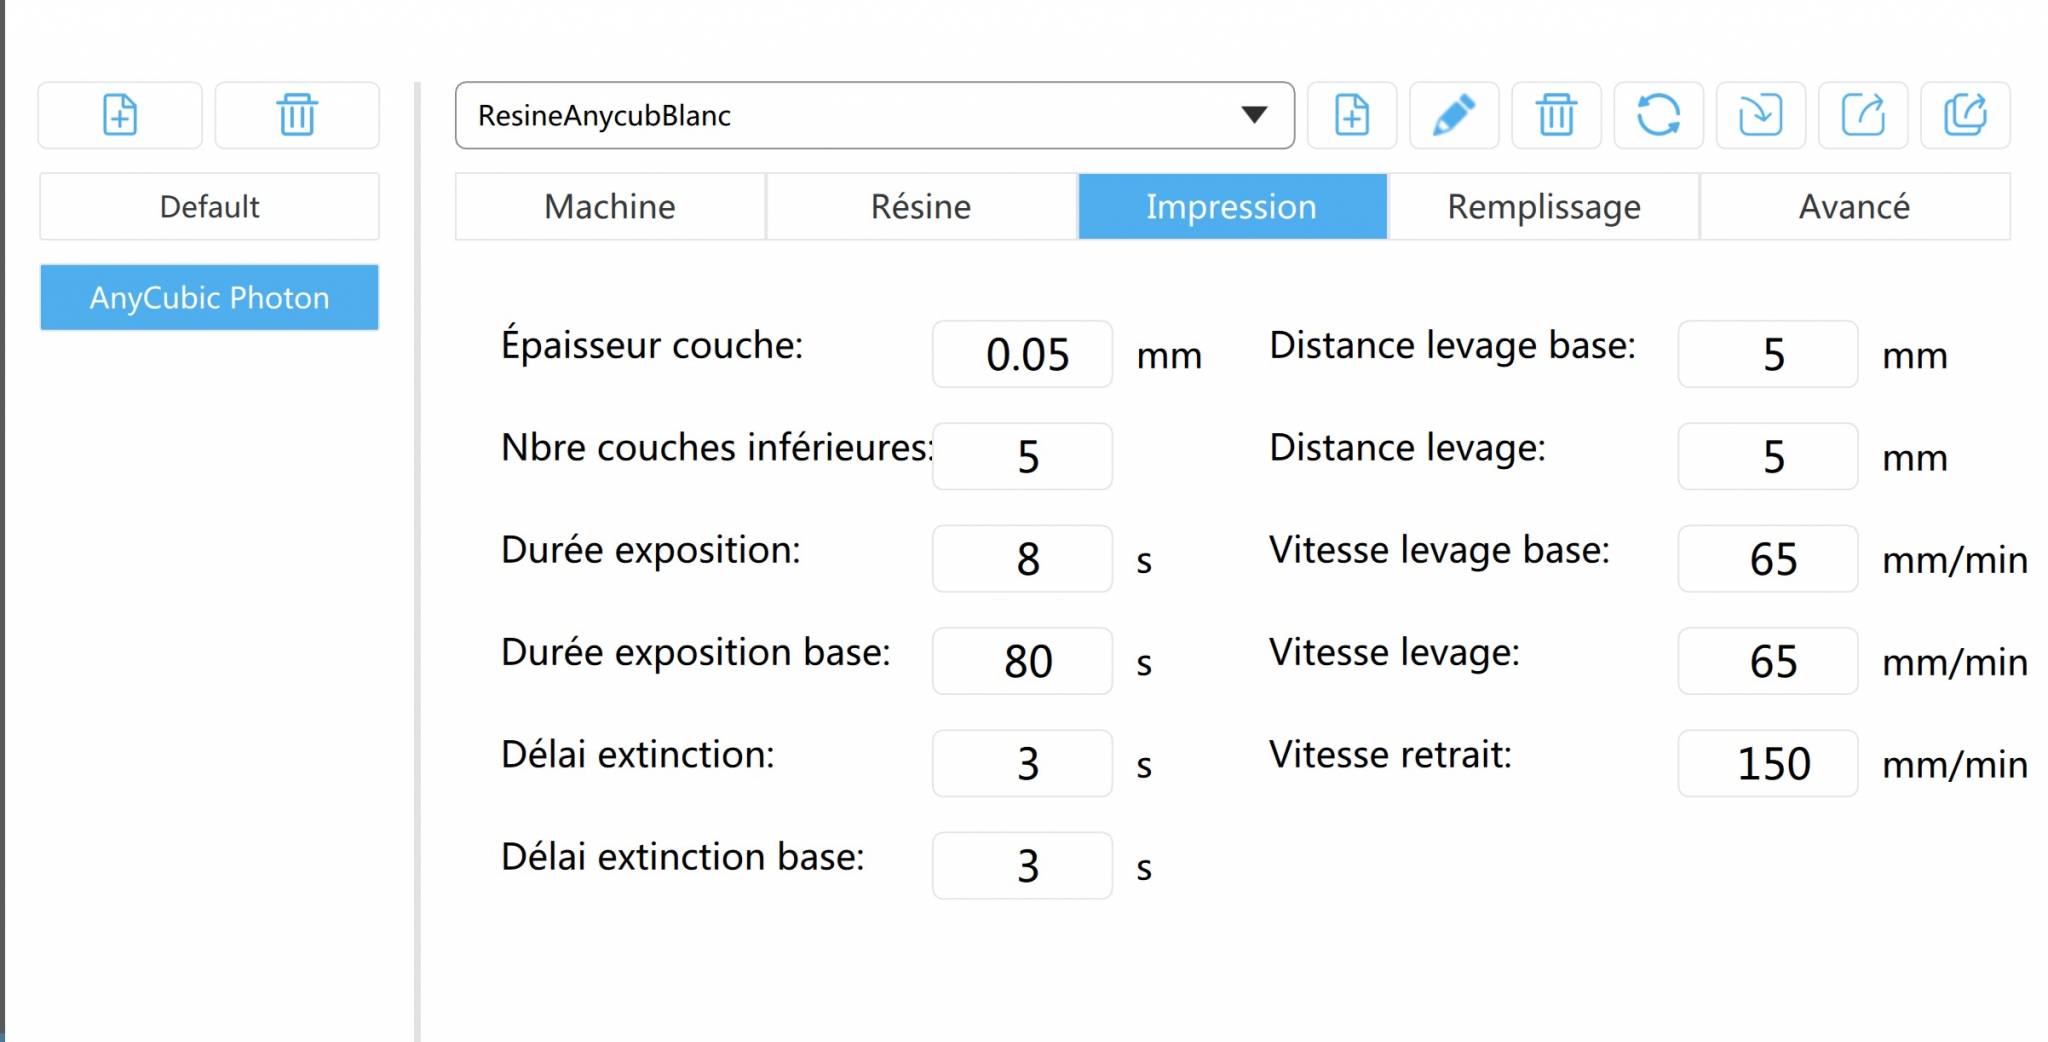Add a new machine profile in sidebar
Screen dimensions: 2048x1042
tap(120, 115)
